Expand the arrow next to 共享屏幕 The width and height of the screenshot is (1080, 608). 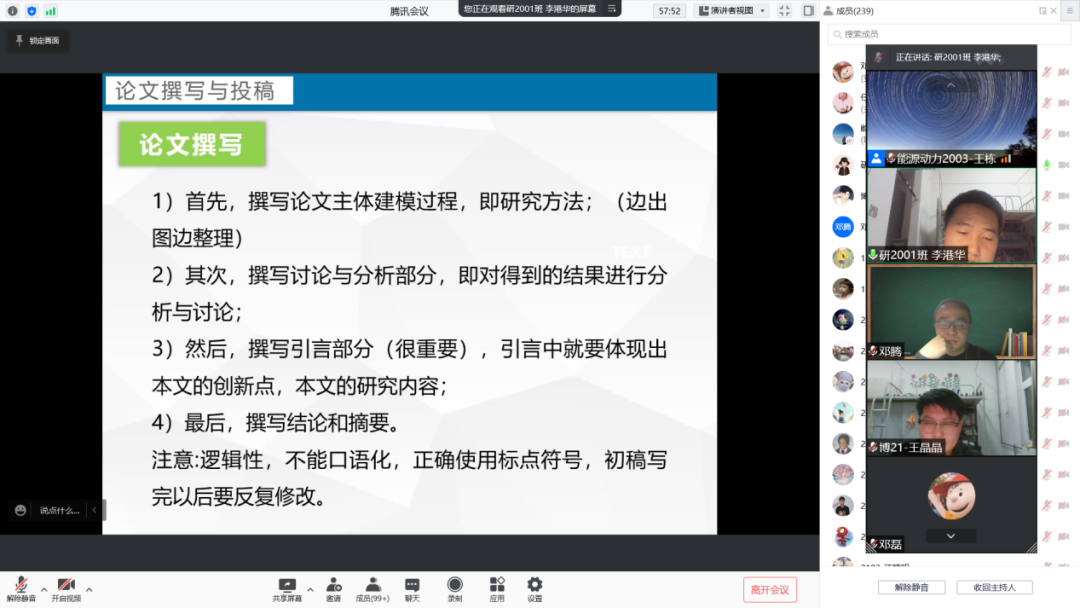[x=310, y=589]
